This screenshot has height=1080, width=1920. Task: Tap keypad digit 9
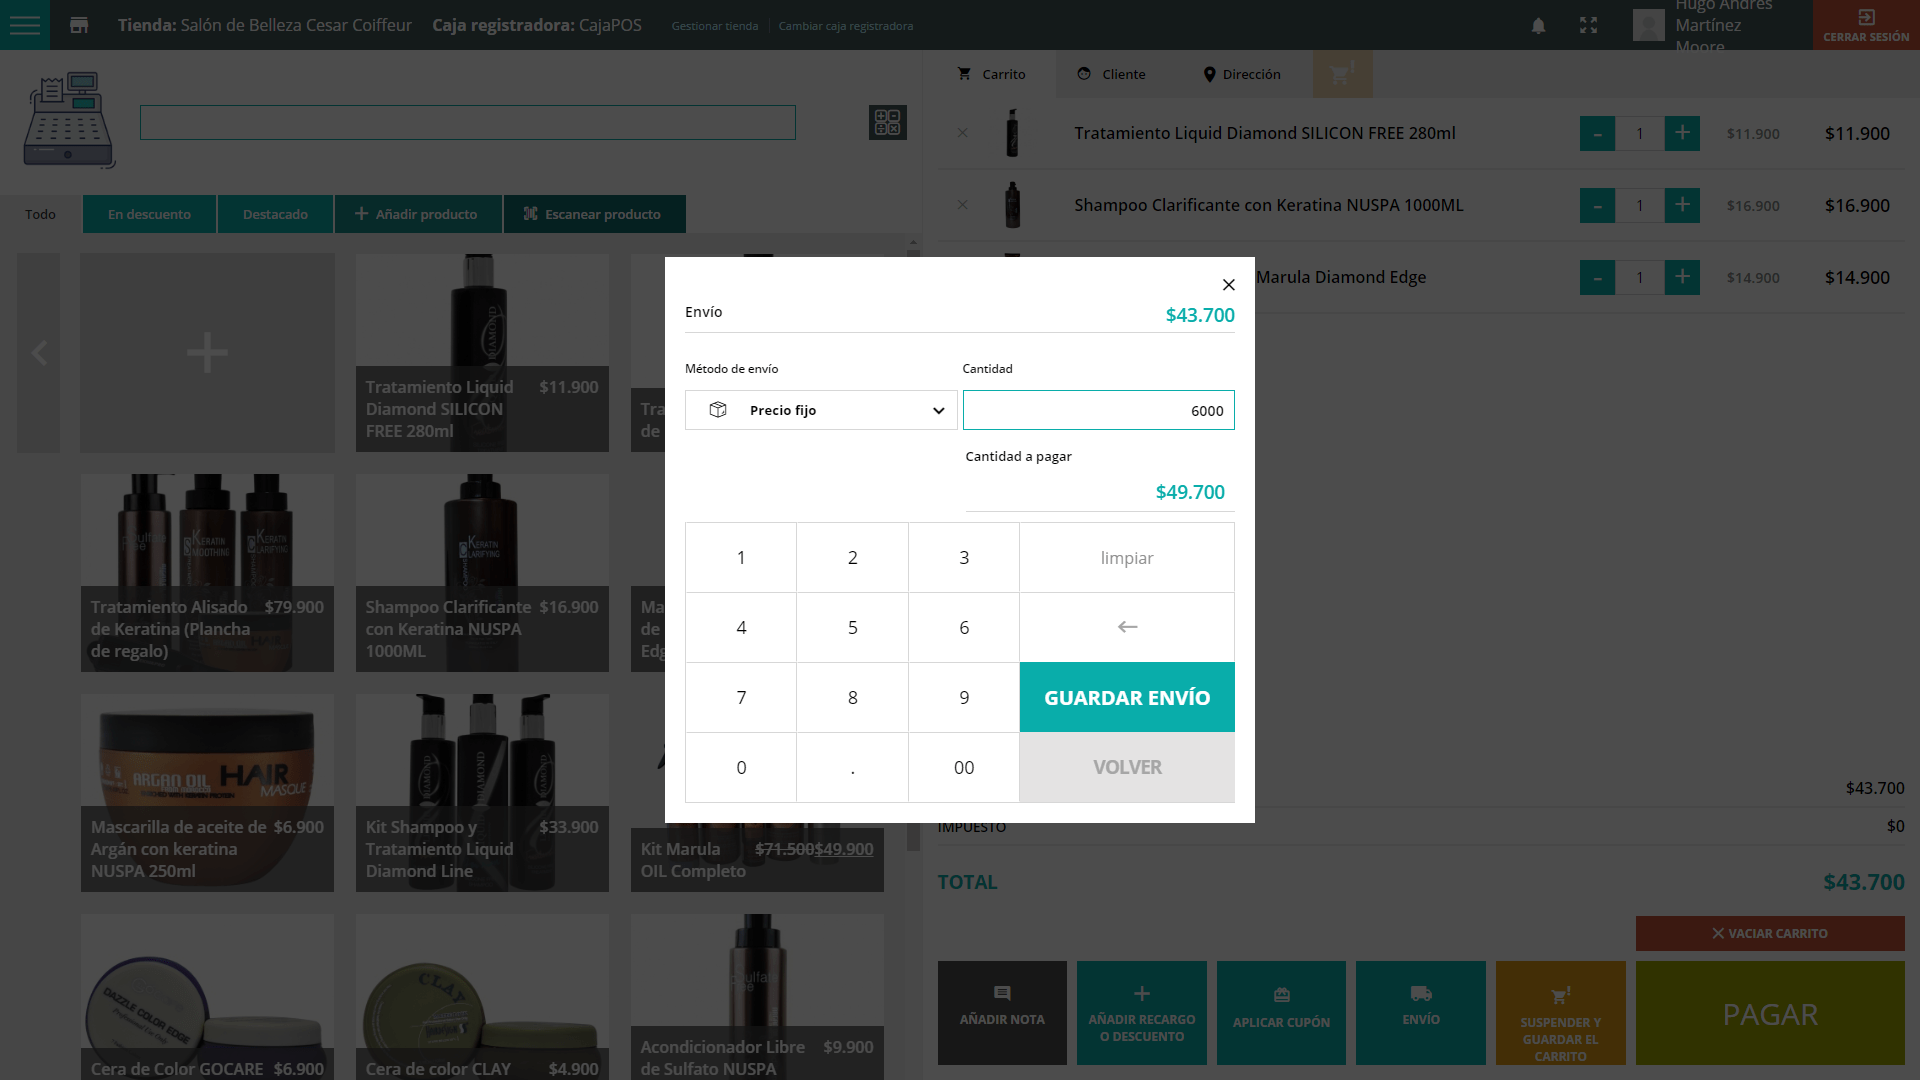click(x=964, y=697)
